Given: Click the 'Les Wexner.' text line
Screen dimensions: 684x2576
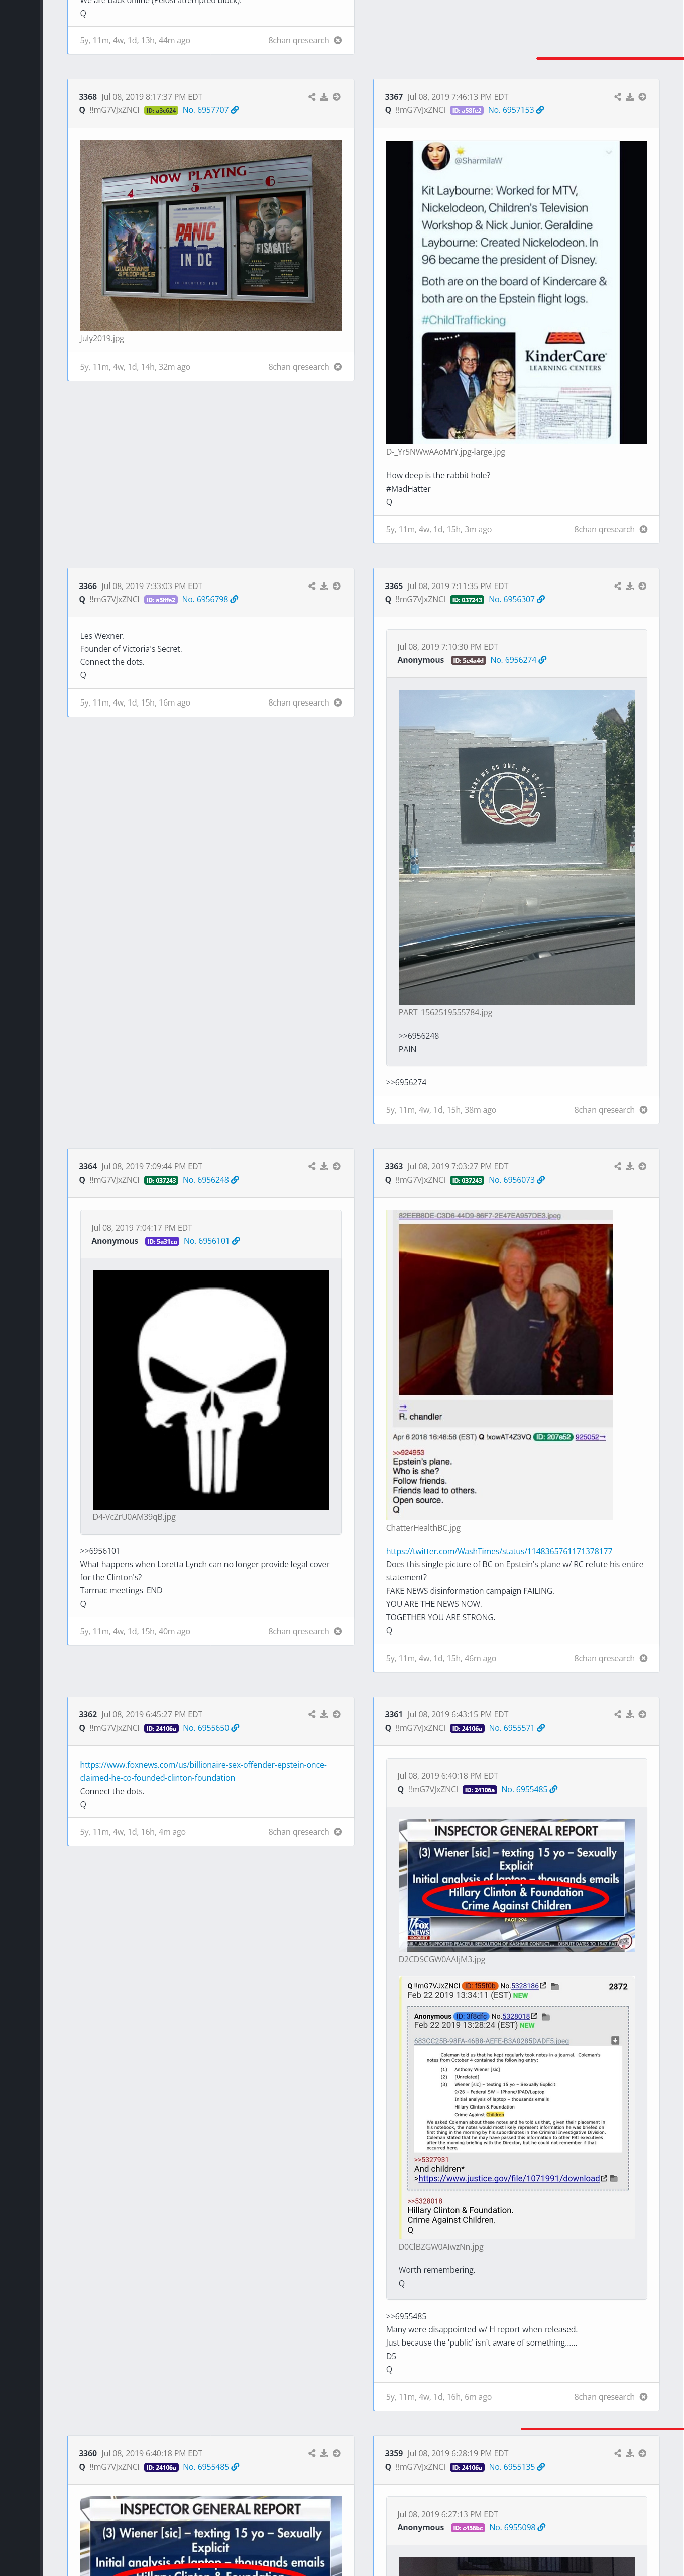Looking at the screenshot, I should click(x=102, y=636).
